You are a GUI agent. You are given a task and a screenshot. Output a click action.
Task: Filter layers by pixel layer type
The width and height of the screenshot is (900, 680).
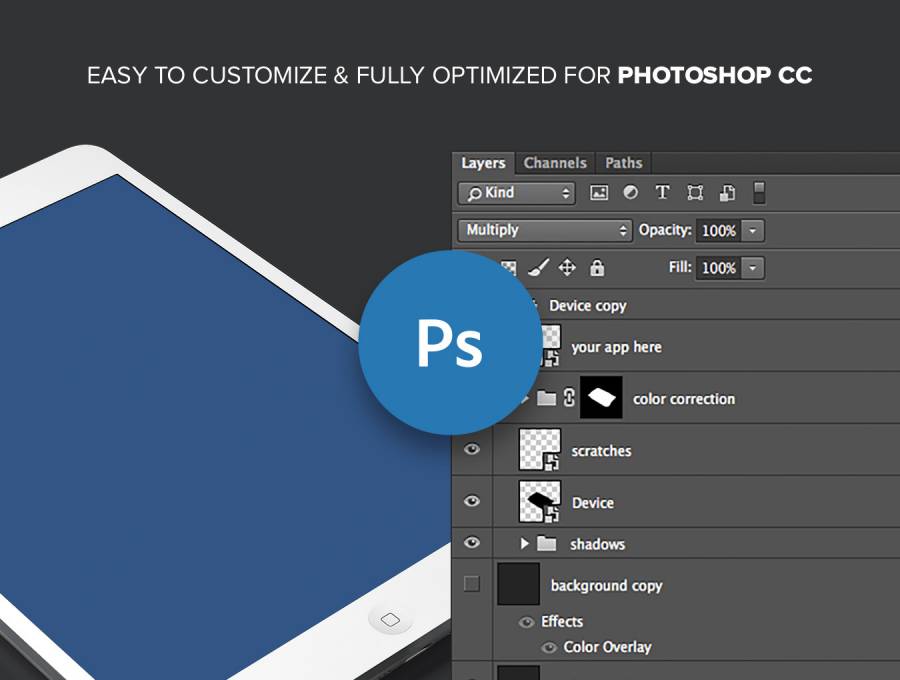tap(599, 193)
